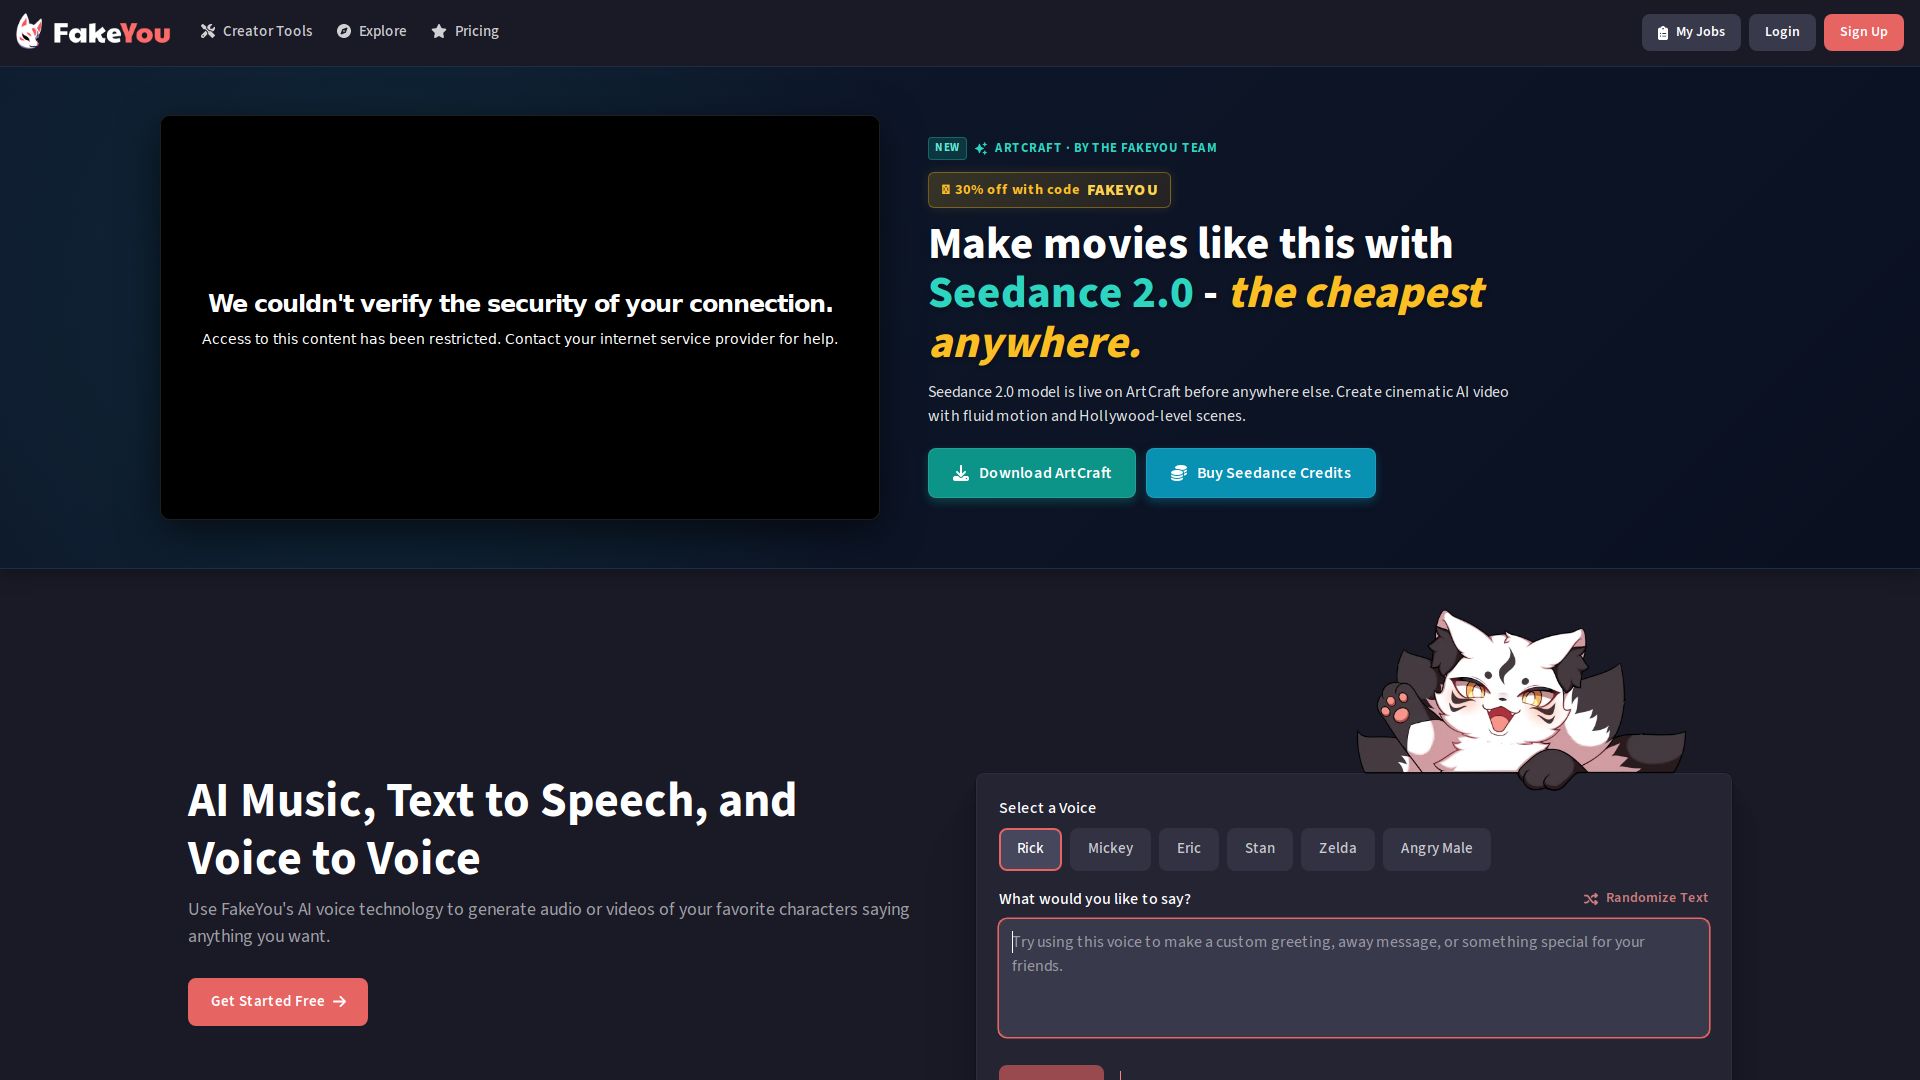Click Randomize Text link
The image size is (1920, 1080).
coord(1646,898)
